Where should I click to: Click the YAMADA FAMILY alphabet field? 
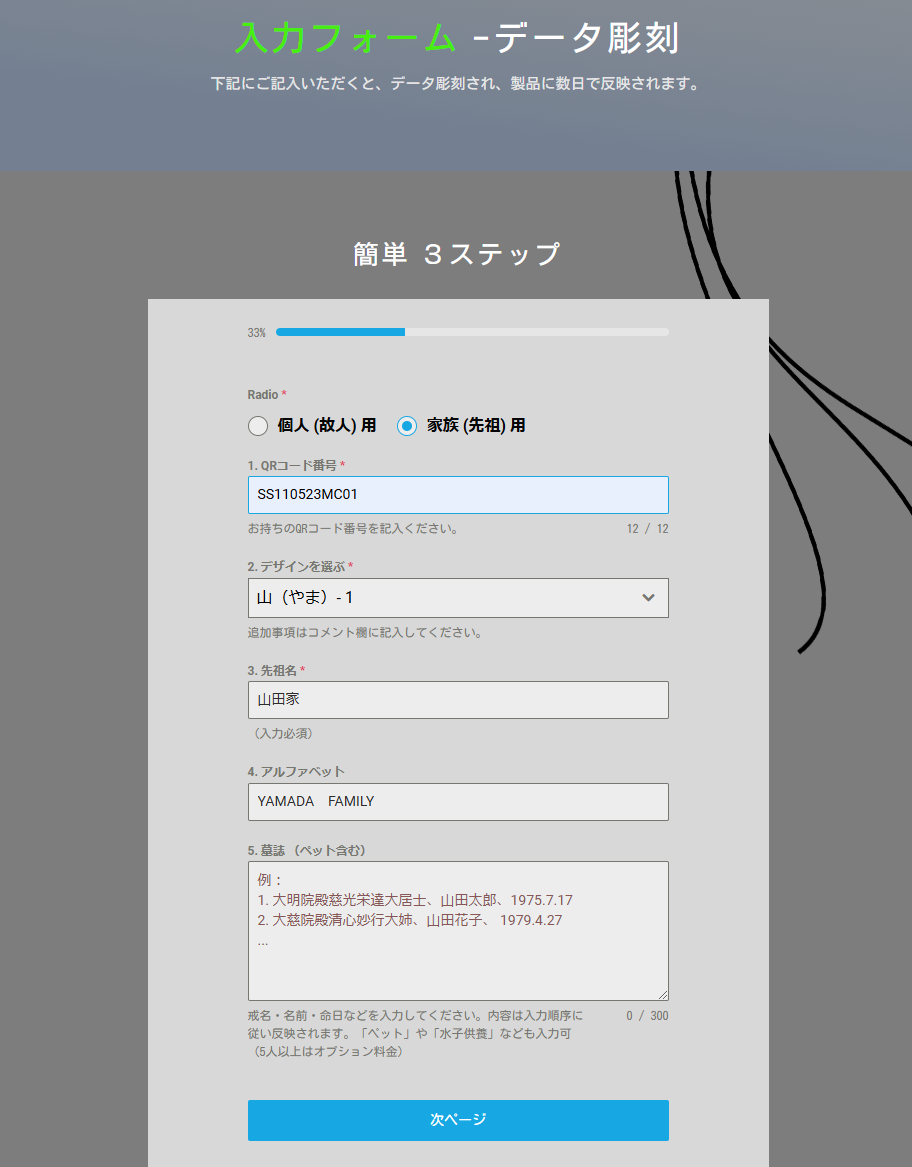458,801
